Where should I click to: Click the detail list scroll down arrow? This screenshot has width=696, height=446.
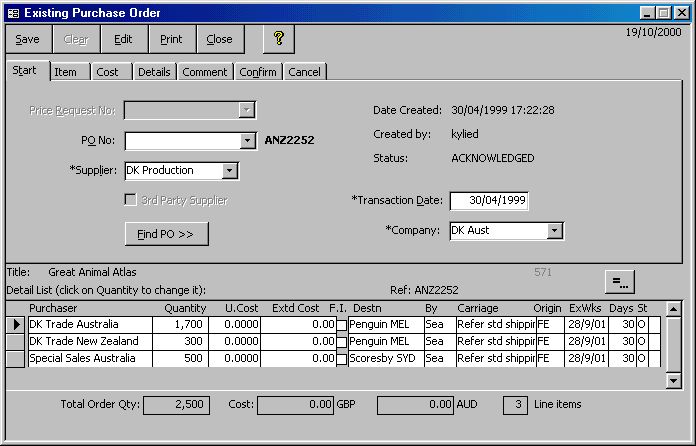674,380
